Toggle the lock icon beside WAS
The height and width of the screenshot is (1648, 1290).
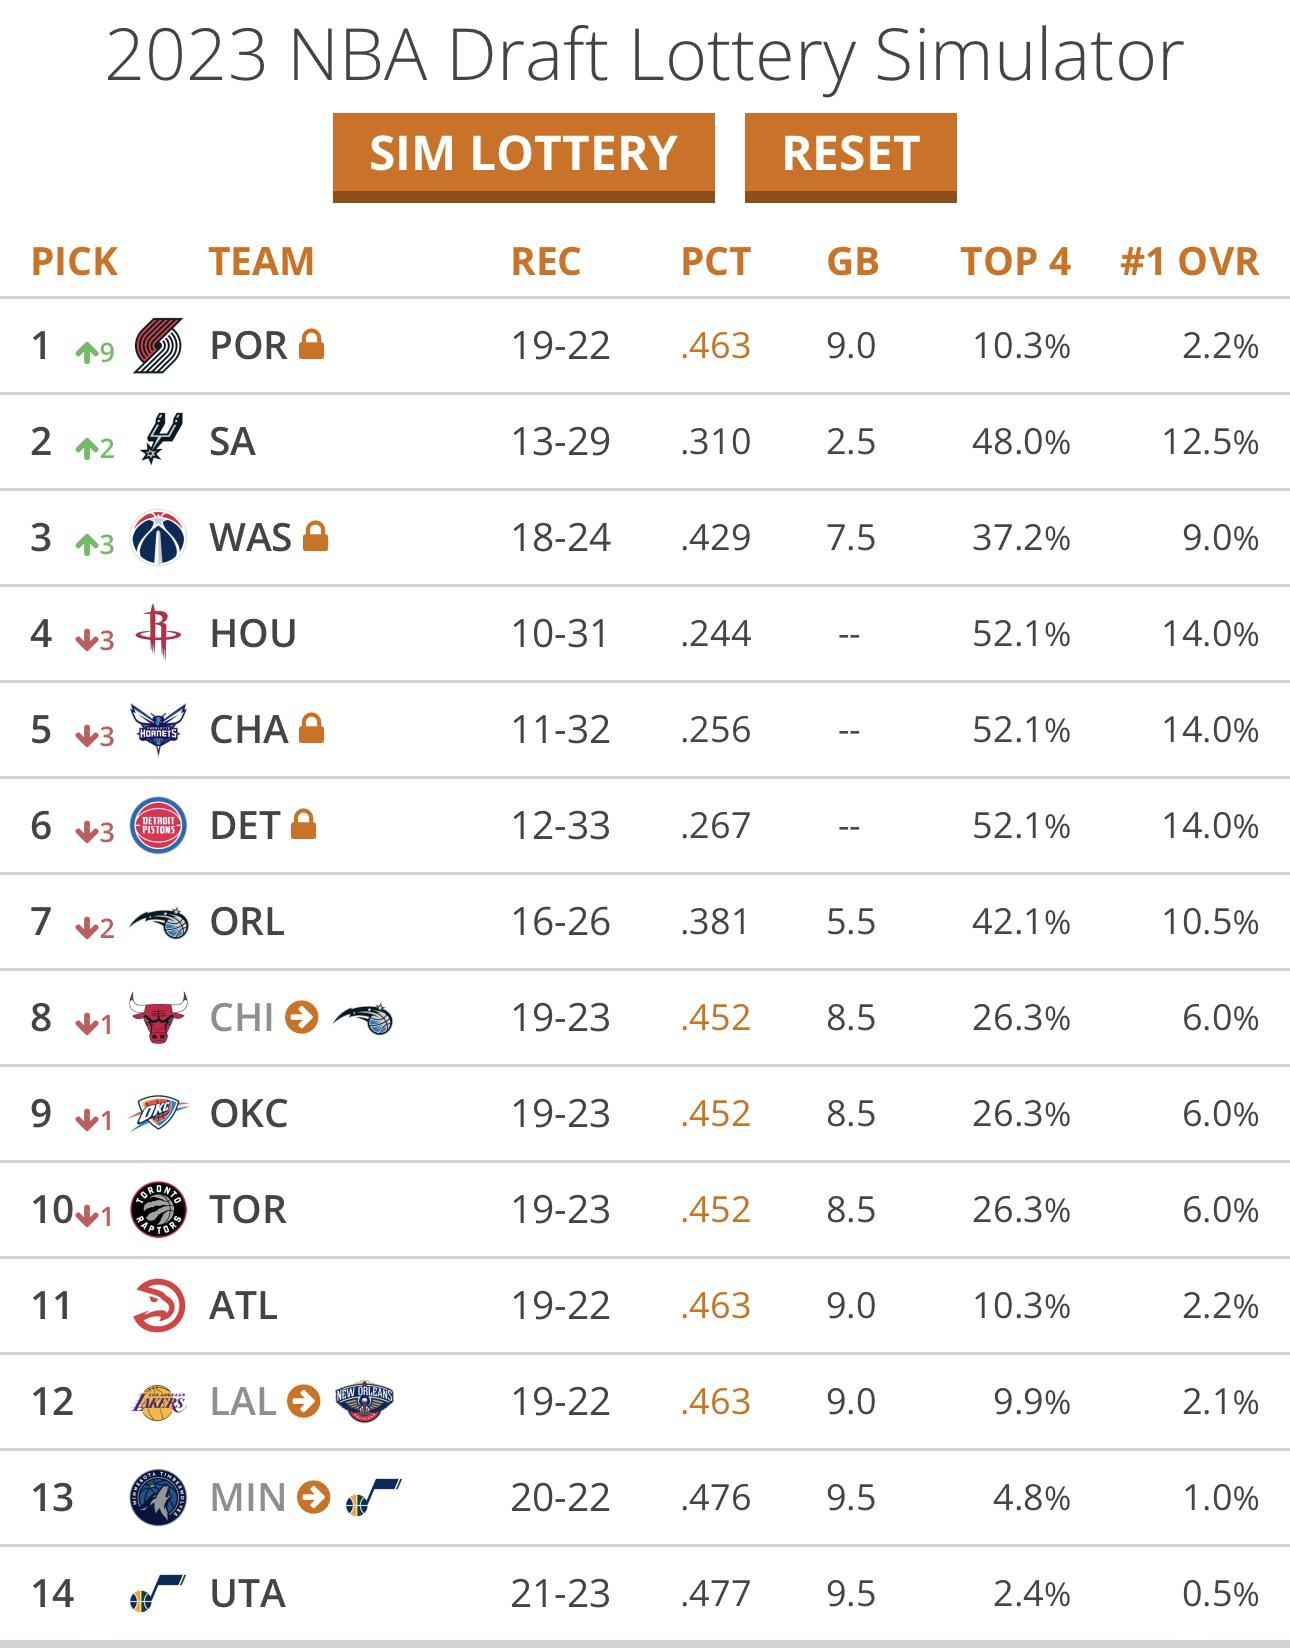[x=316, y=536]
